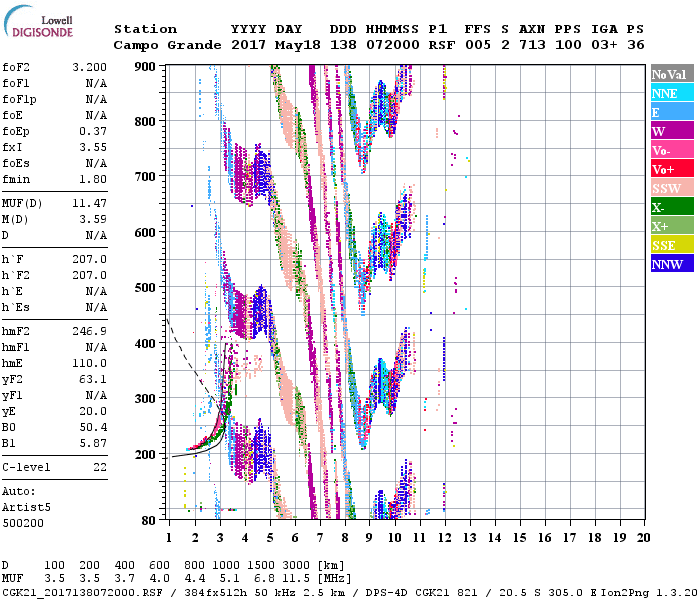Click the foF2 value 3.200
This screenshot has height=600, width=700.
click(x=89, y=67)
